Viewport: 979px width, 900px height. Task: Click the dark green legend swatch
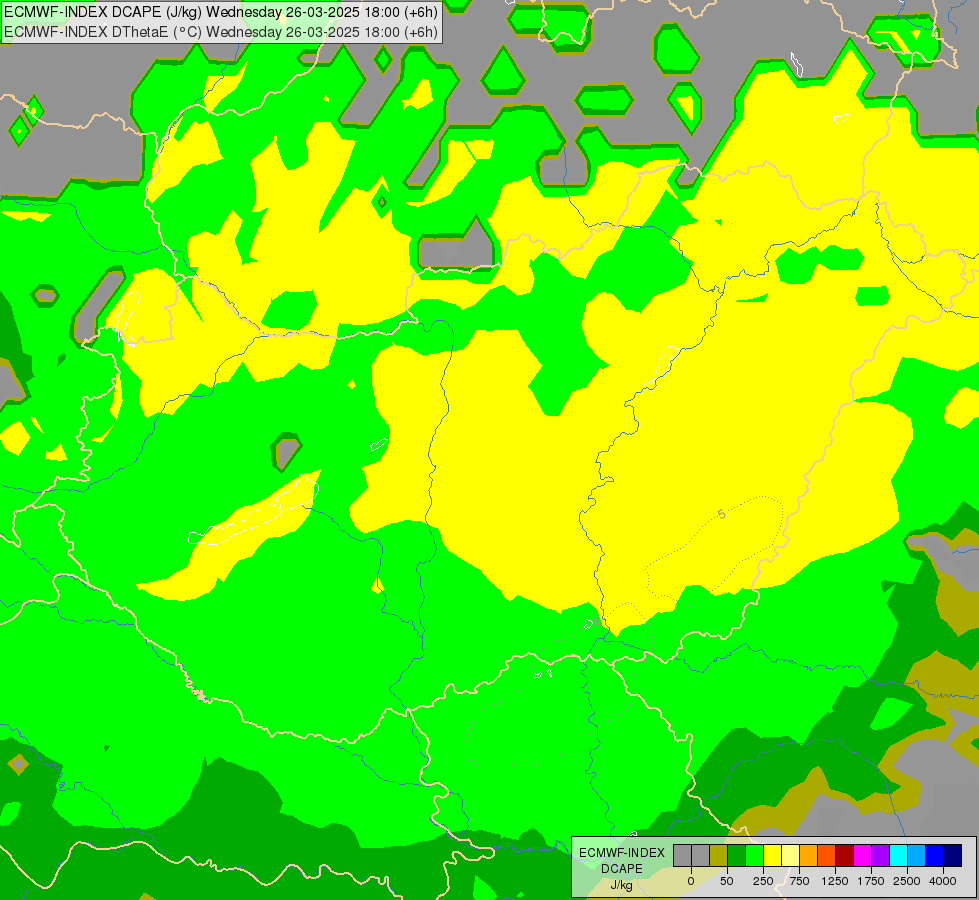736,855
